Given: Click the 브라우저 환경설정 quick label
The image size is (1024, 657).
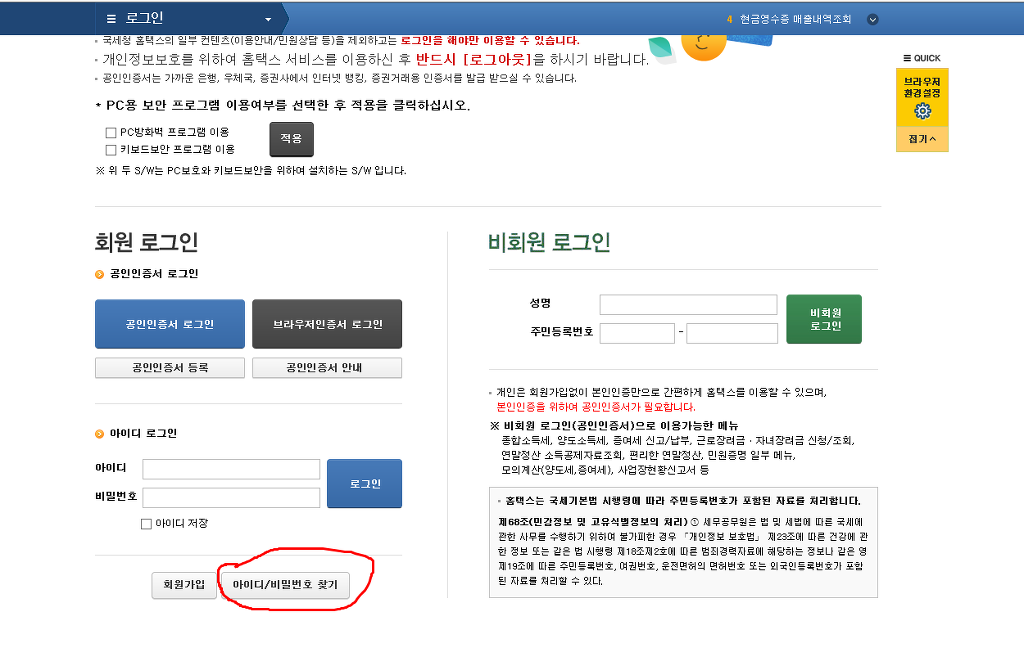Looking at the screenshot, I should 922,88.
